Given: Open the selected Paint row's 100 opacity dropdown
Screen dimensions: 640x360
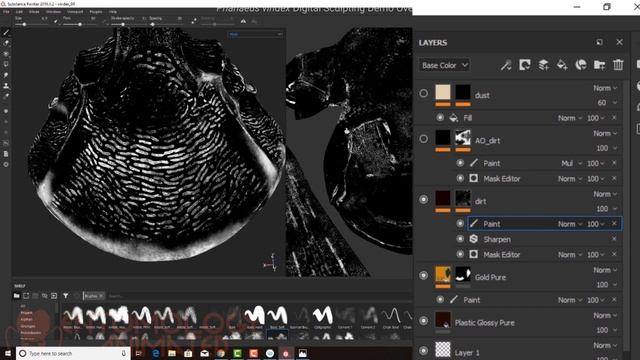Looking at the screenshot, I should click(596, 224).
